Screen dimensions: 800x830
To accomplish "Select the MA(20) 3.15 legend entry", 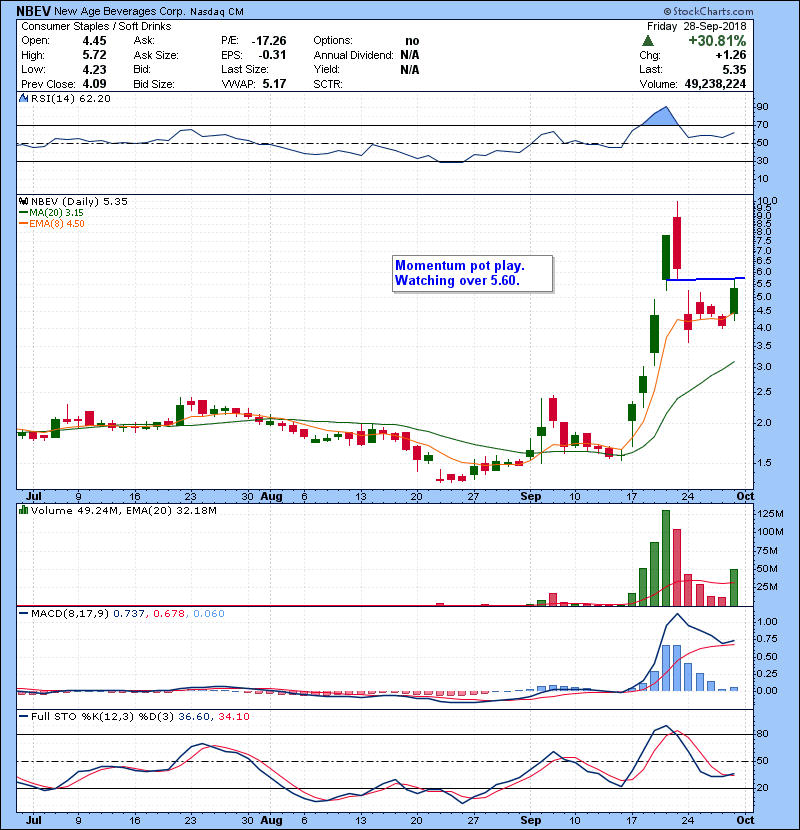I will [x=51, y=213].
